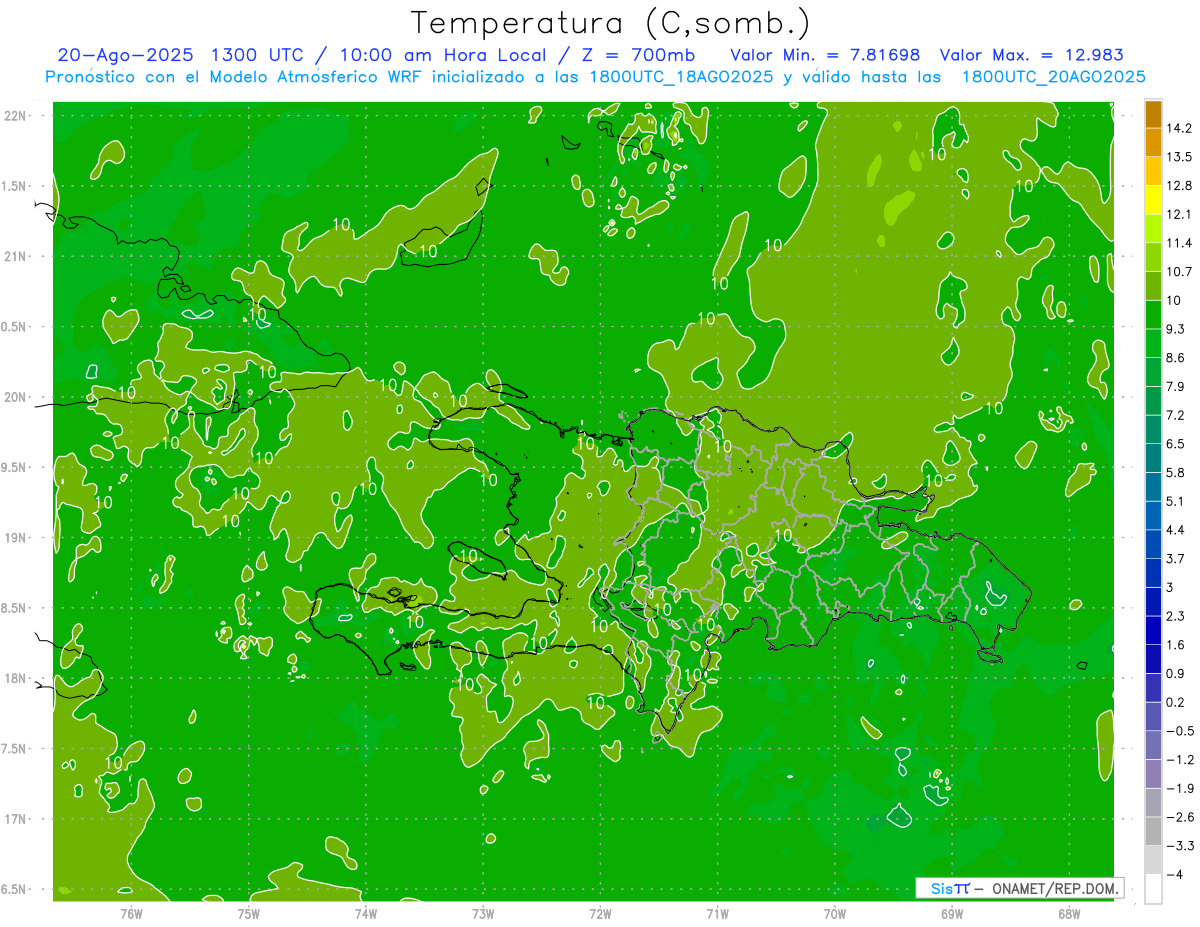Click the 11.4 colorbar label

coord(1180,243)
